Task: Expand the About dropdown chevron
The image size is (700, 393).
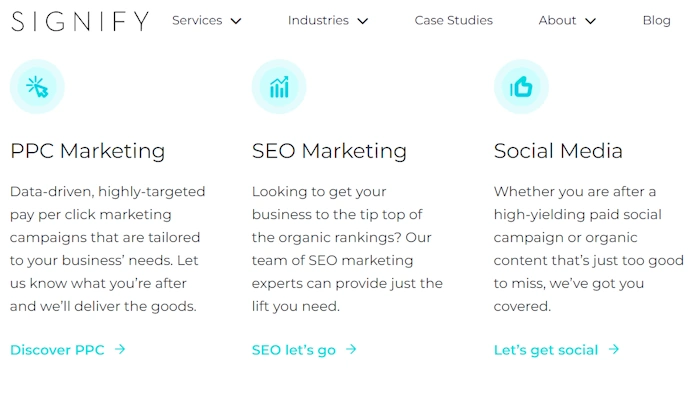Action: 590,21
